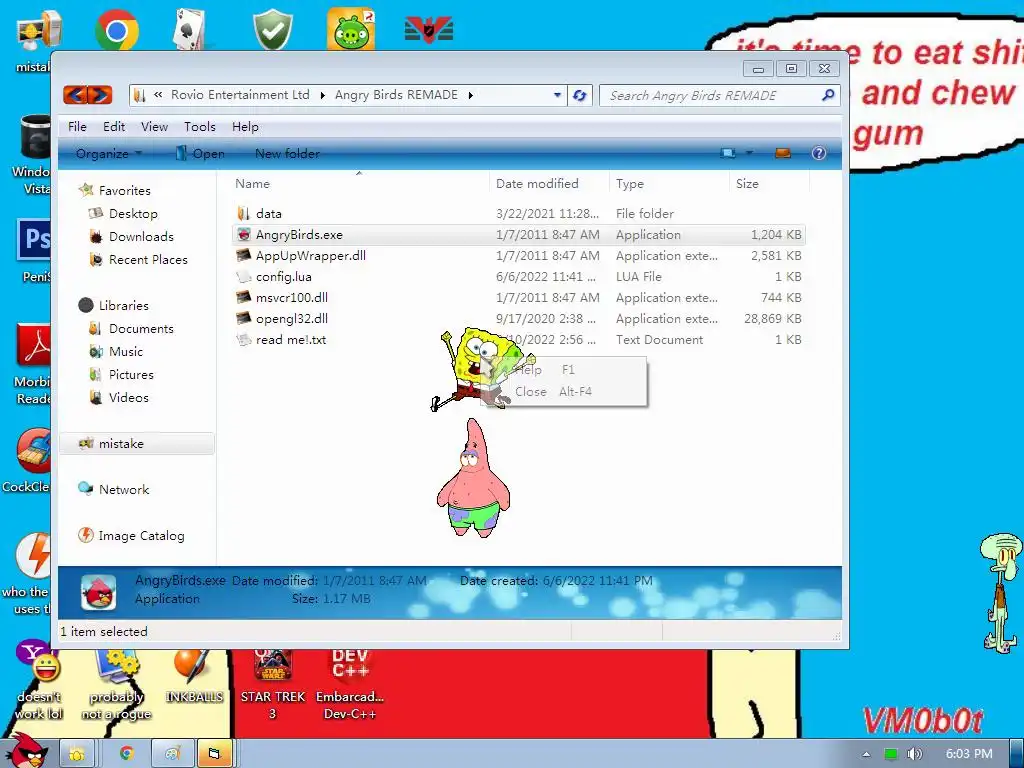Image resolution: width=1024 pixels, height=768 pixels.
Task: Open the green shield desktop icon
Action: click(x=272, y=29)
